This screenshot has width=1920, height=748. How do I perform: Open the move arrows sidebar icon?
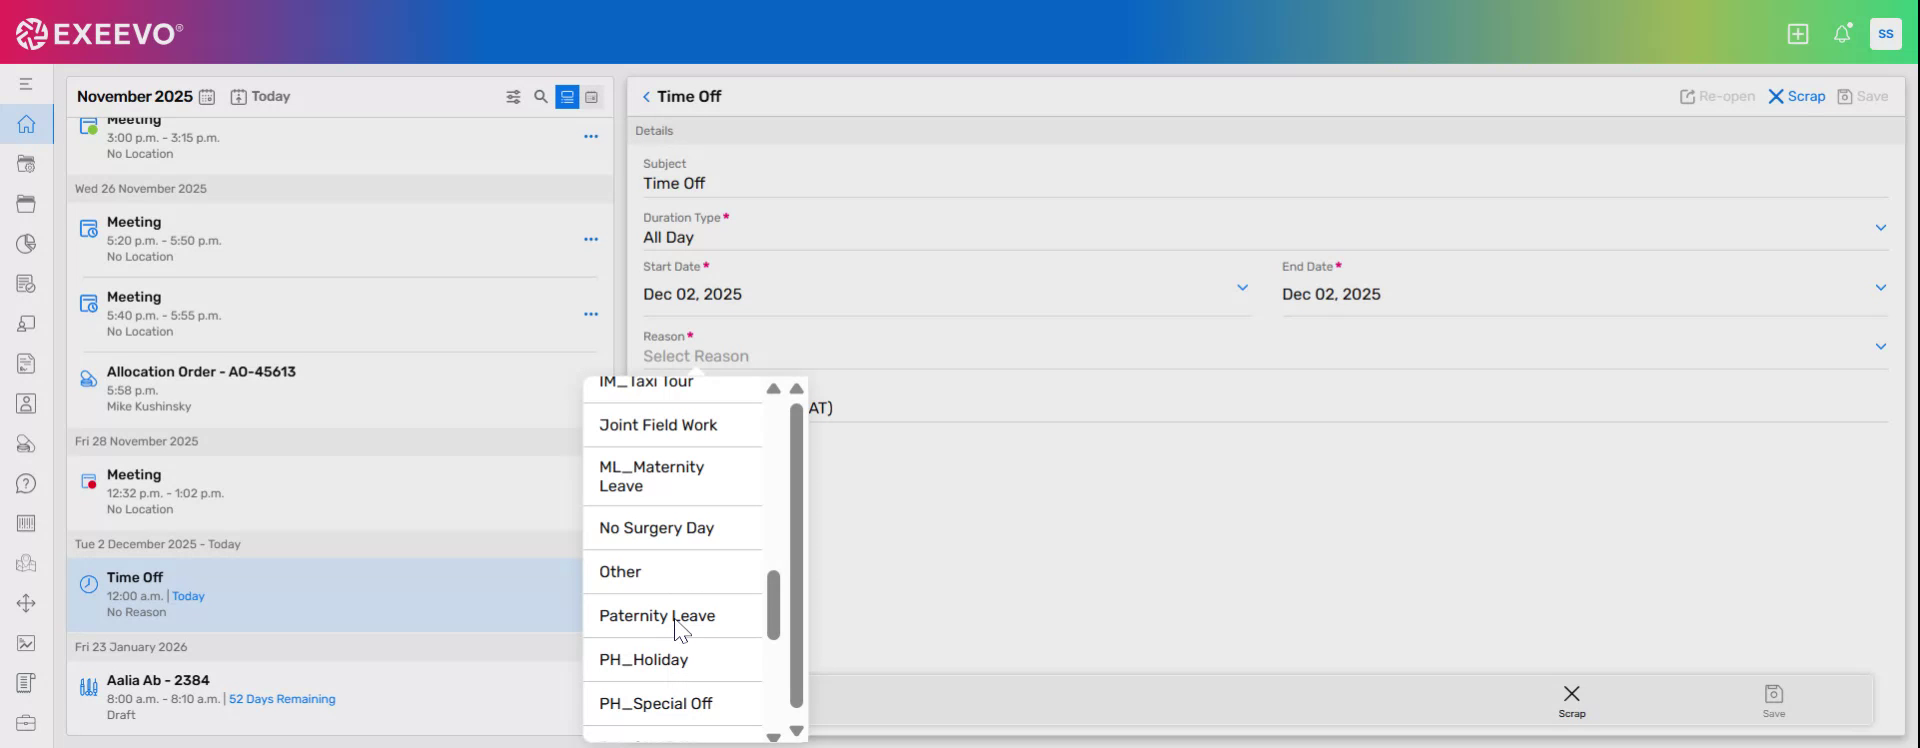coord(26,603)
